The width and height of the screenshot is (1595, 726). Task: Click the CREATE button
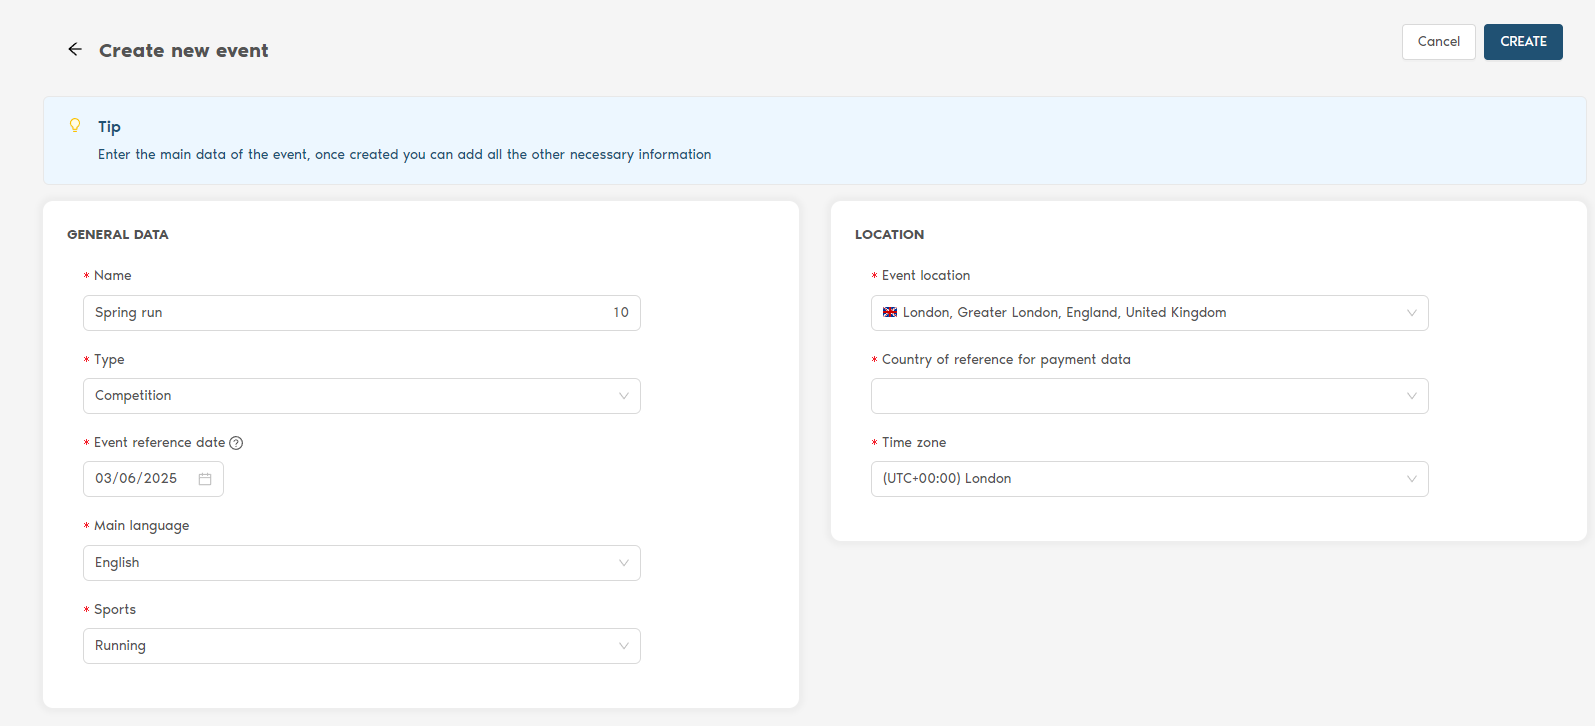pos(1522,42)
